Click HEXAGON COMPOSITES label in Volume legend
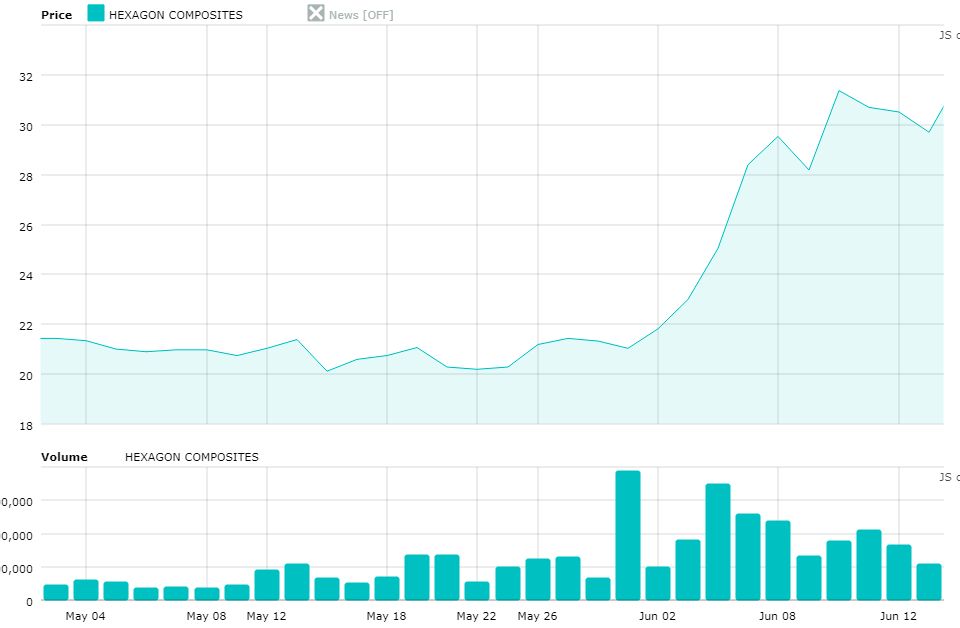 click(x=191, y=457)
